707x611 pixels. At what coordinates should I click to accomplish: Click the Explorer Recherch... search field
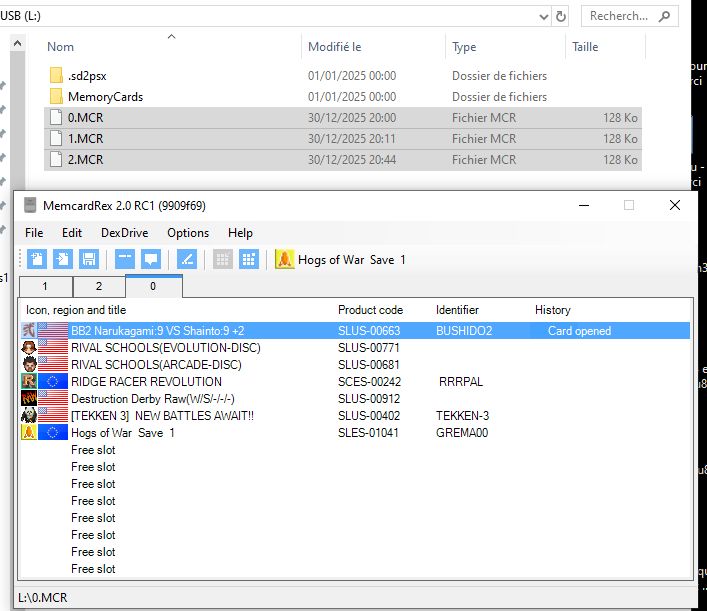coord(629,16)
